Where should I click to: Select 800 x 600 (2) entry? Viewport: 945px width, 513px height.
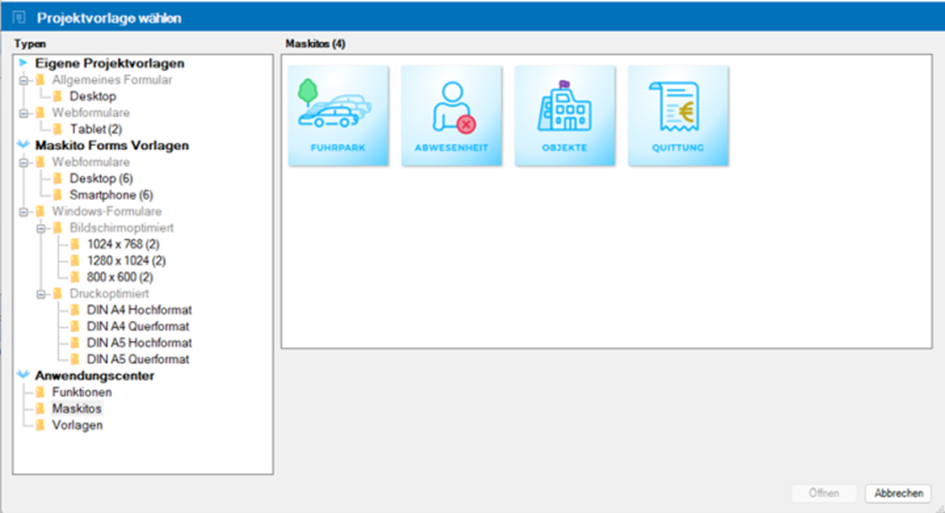119,277
